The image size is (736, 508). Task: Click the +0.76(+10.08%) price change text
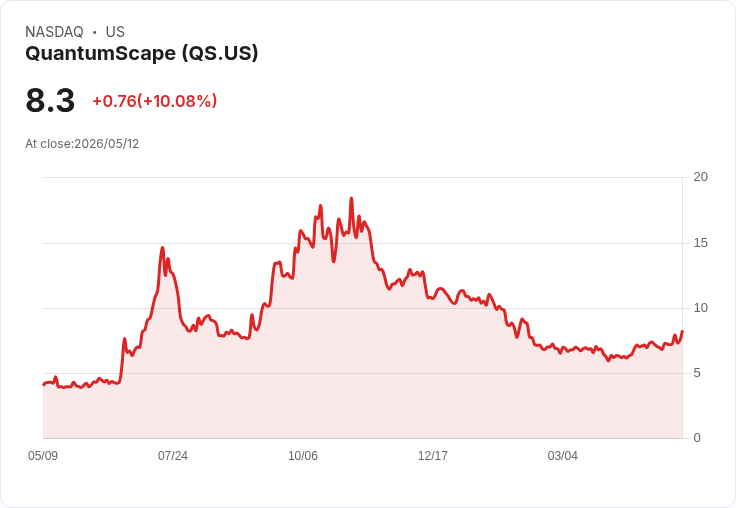click(x=154, y=101)
